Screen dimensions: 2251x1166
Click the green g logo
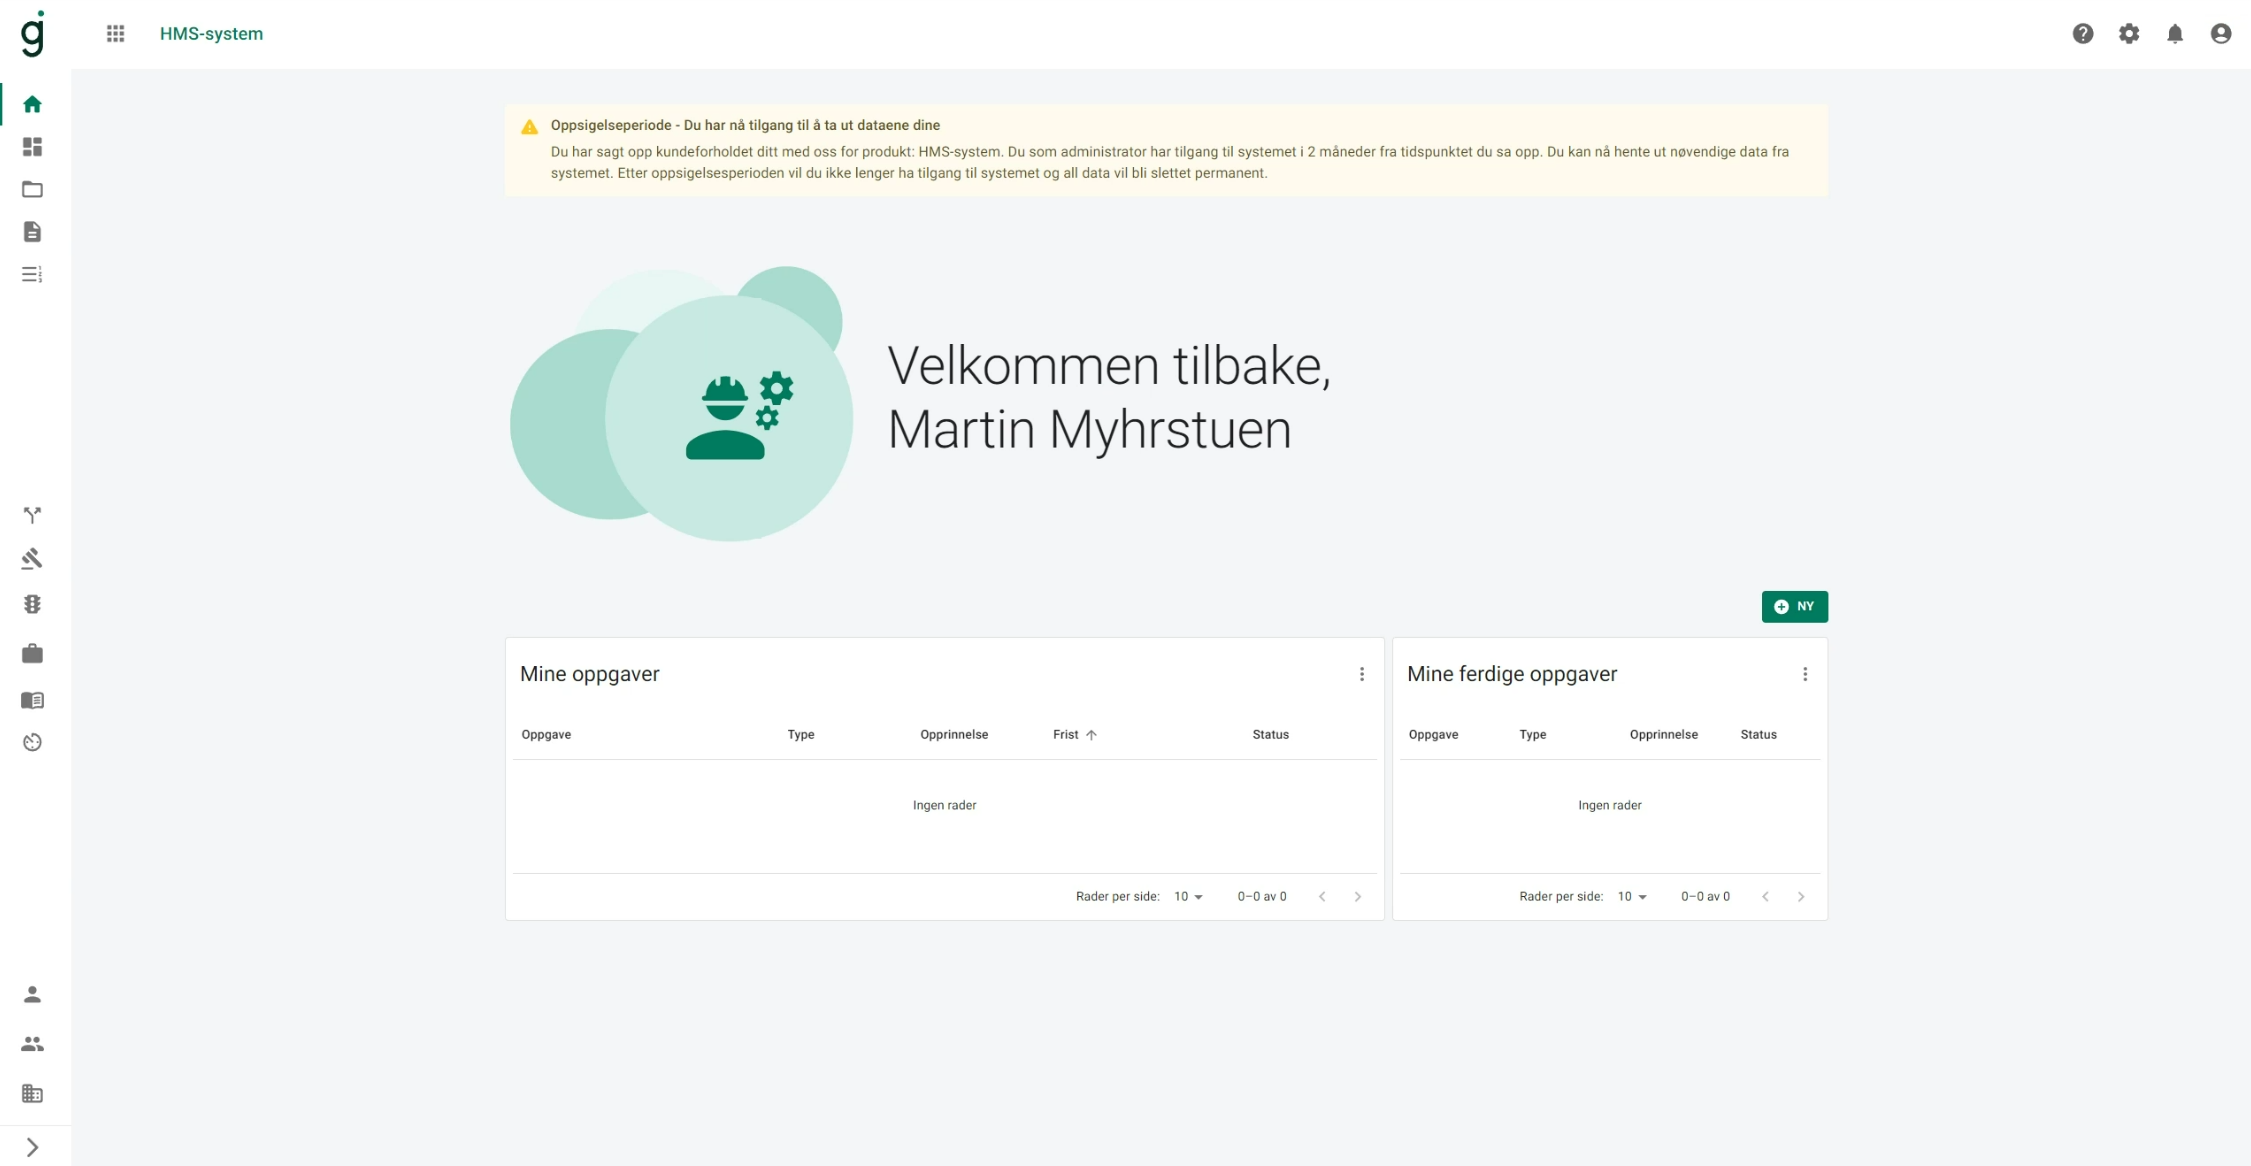pos(33,34)
